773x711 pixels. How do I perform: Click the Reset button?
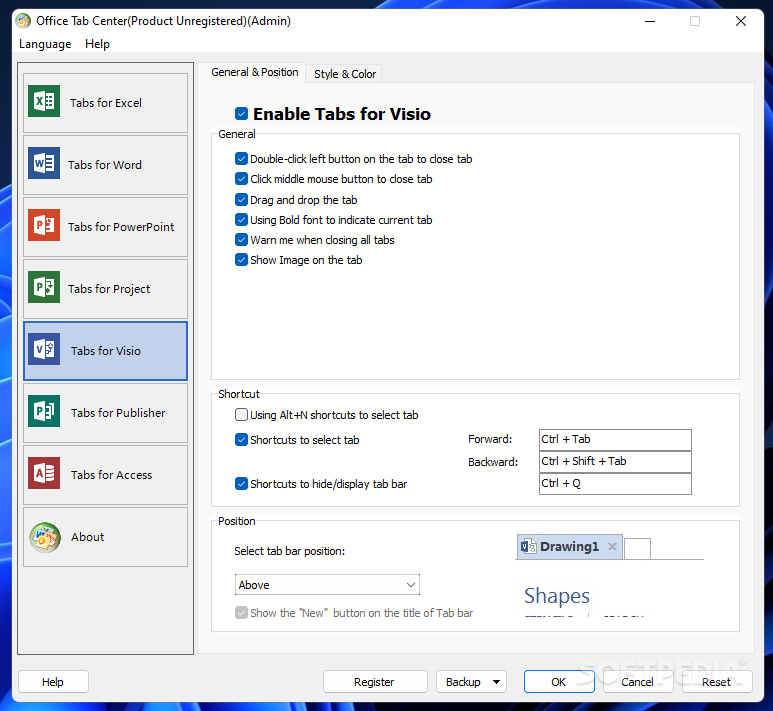coord(716,682)
